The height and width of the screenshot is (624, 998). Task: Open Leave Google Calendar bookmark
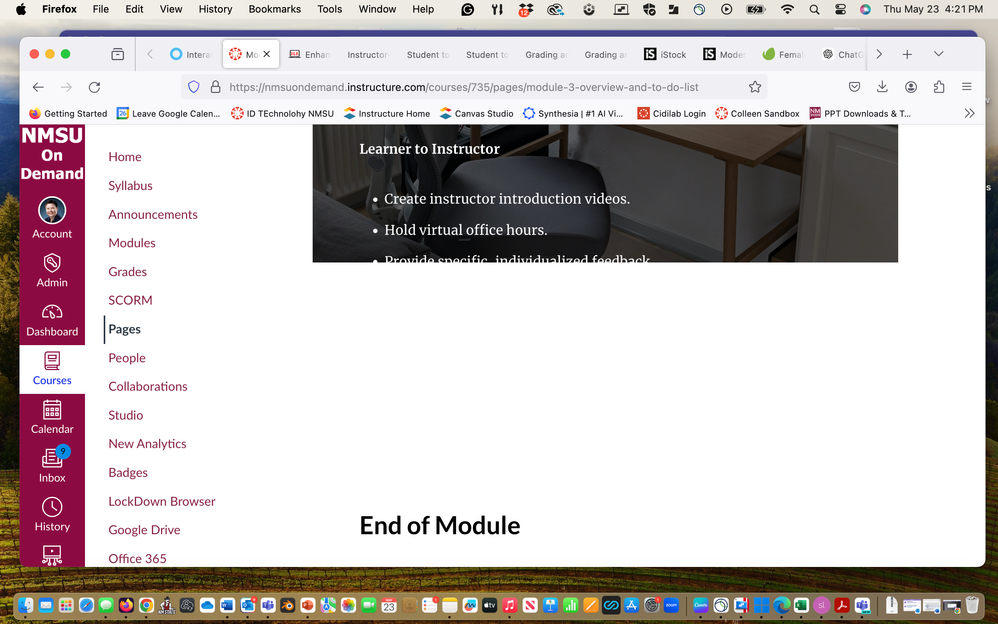pos(168,113)
